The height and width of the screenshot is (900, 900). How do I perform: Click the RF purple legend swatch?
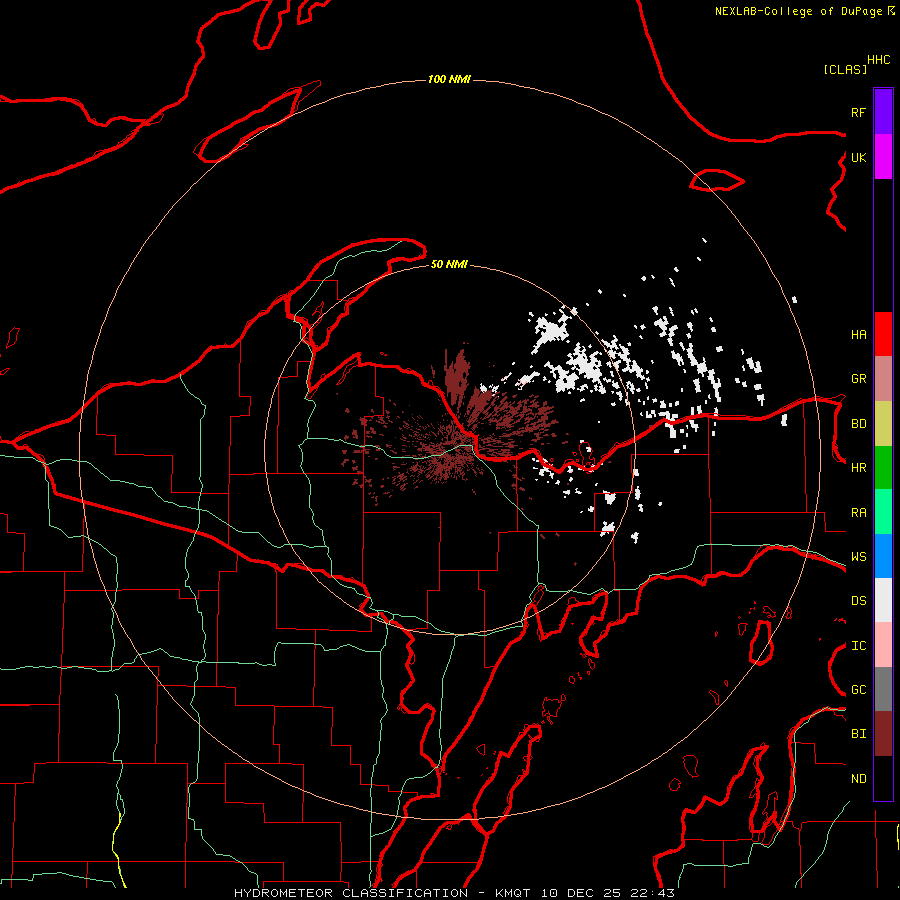coord(883,112)
